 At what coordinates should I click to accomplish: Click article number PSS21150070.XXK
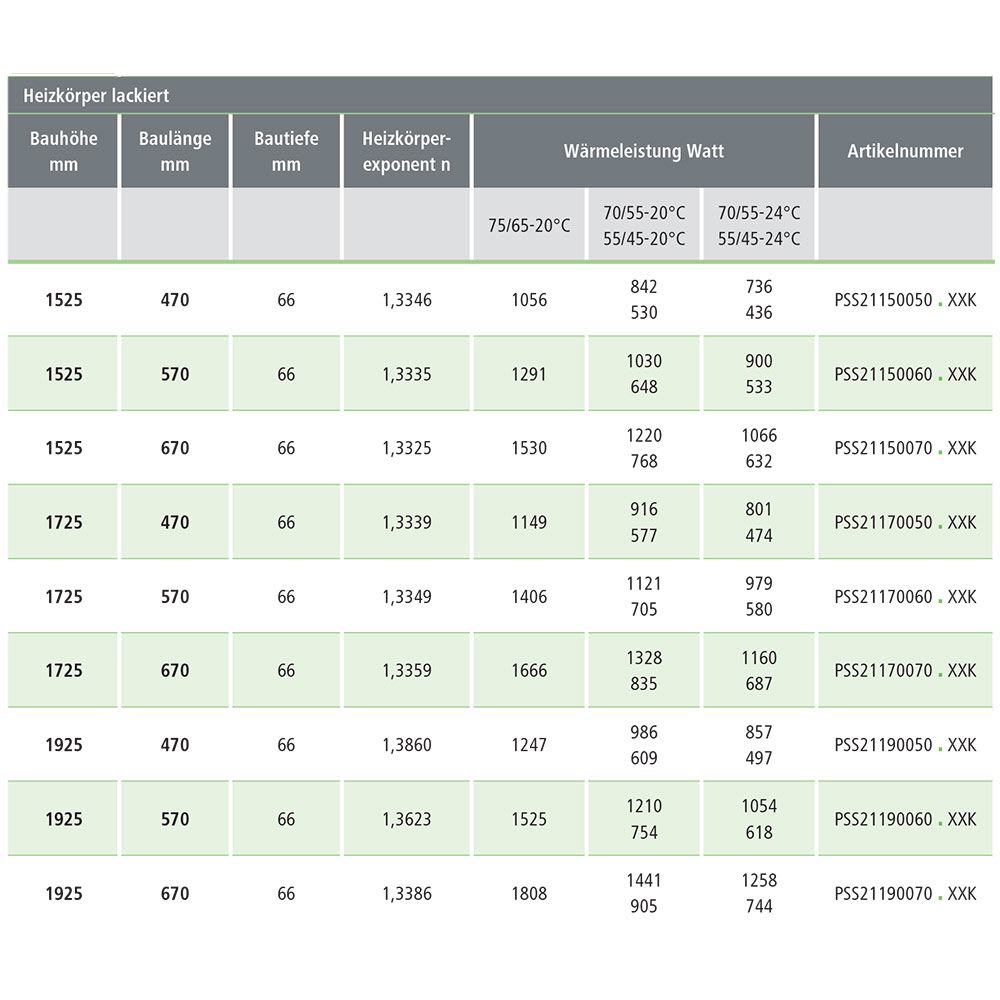click(x=905, y=448)
